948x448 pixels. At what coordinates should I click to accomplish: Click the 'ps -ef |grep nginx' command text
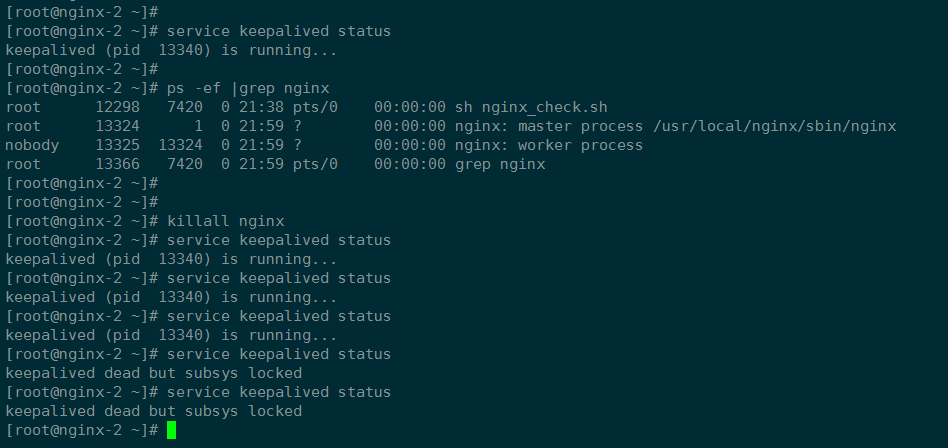click(248, 89)
